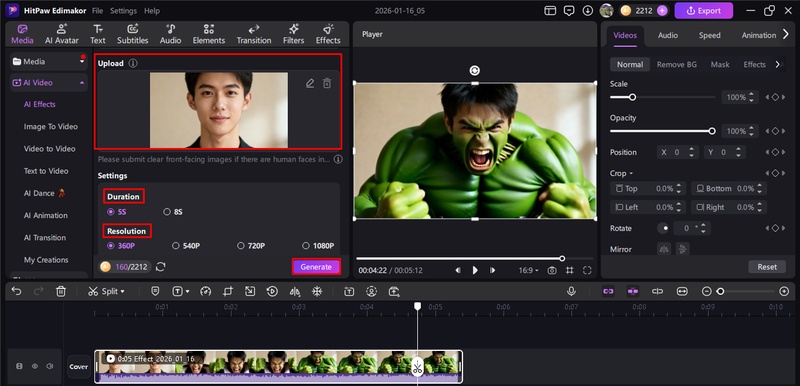
Task: Play the video in the Player
Action: tap(475, 270)
